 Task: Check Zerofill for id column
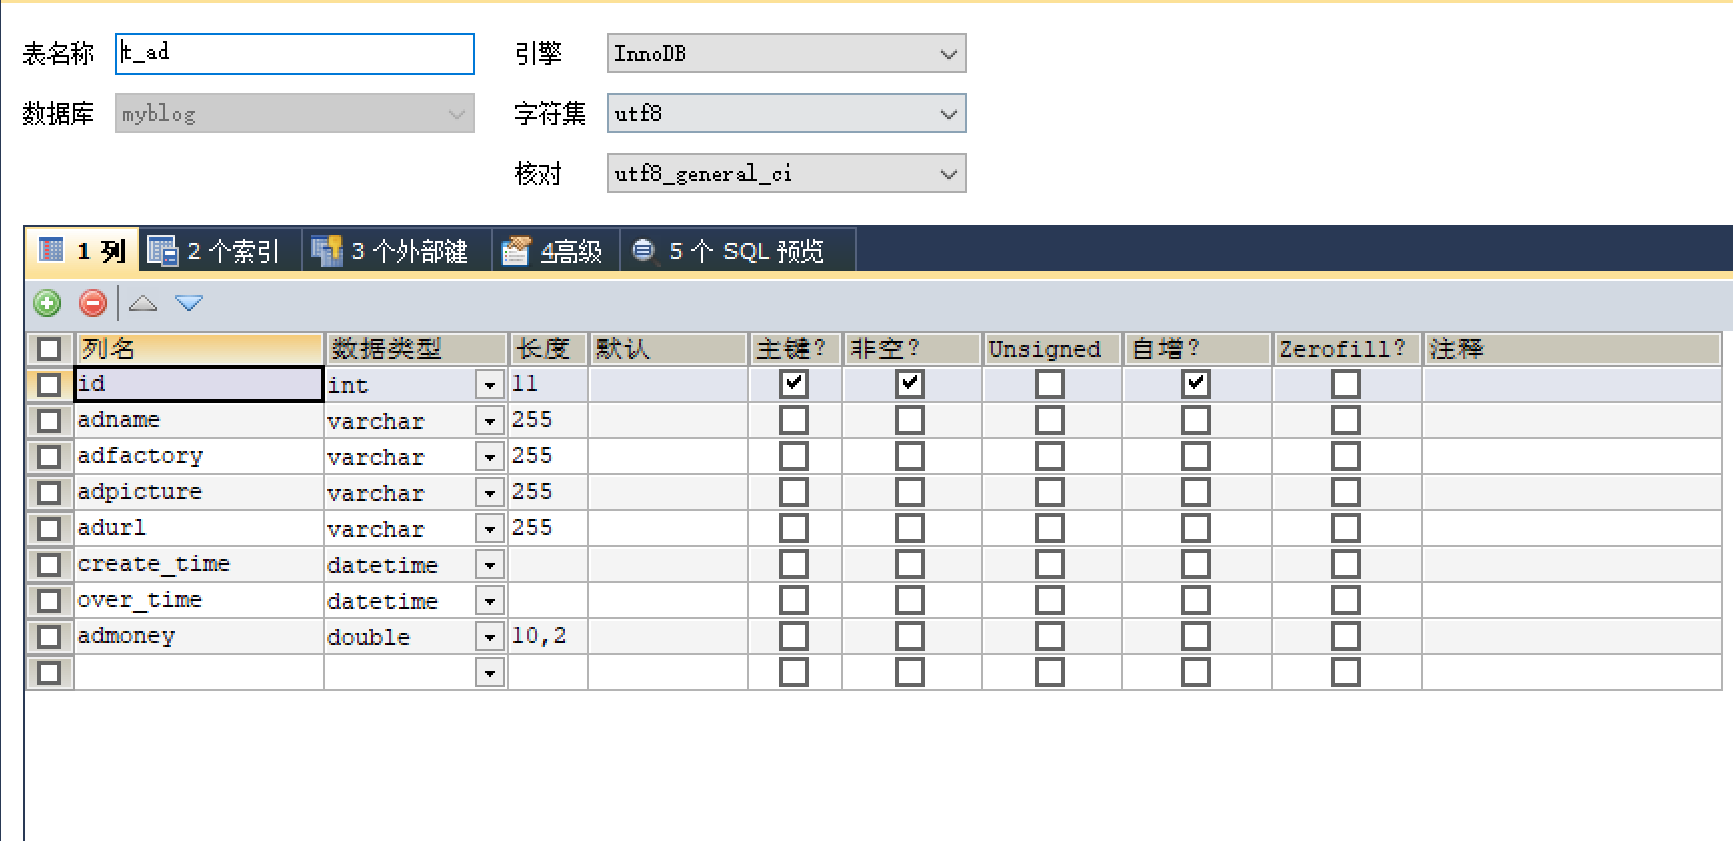point(1346,384)
